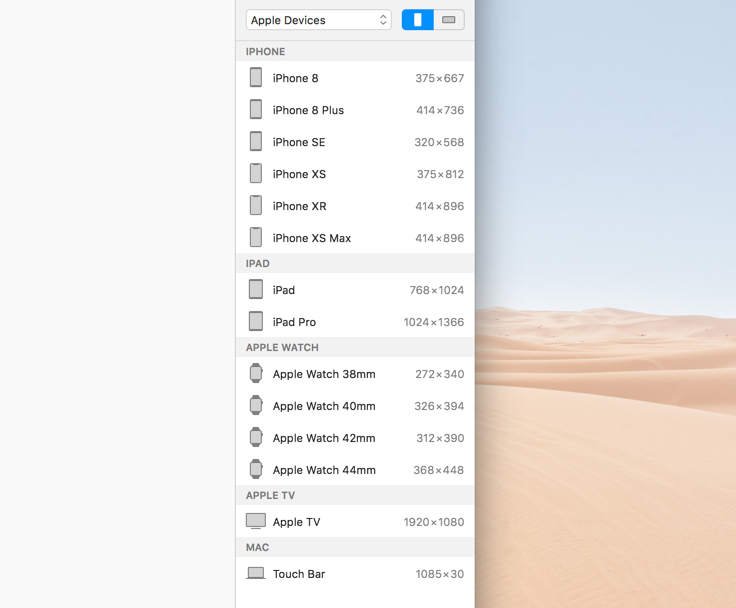Click the iPad device icon
Image resolution: width=736 pixels, height=608 pixels.
(x=256, y=290)
